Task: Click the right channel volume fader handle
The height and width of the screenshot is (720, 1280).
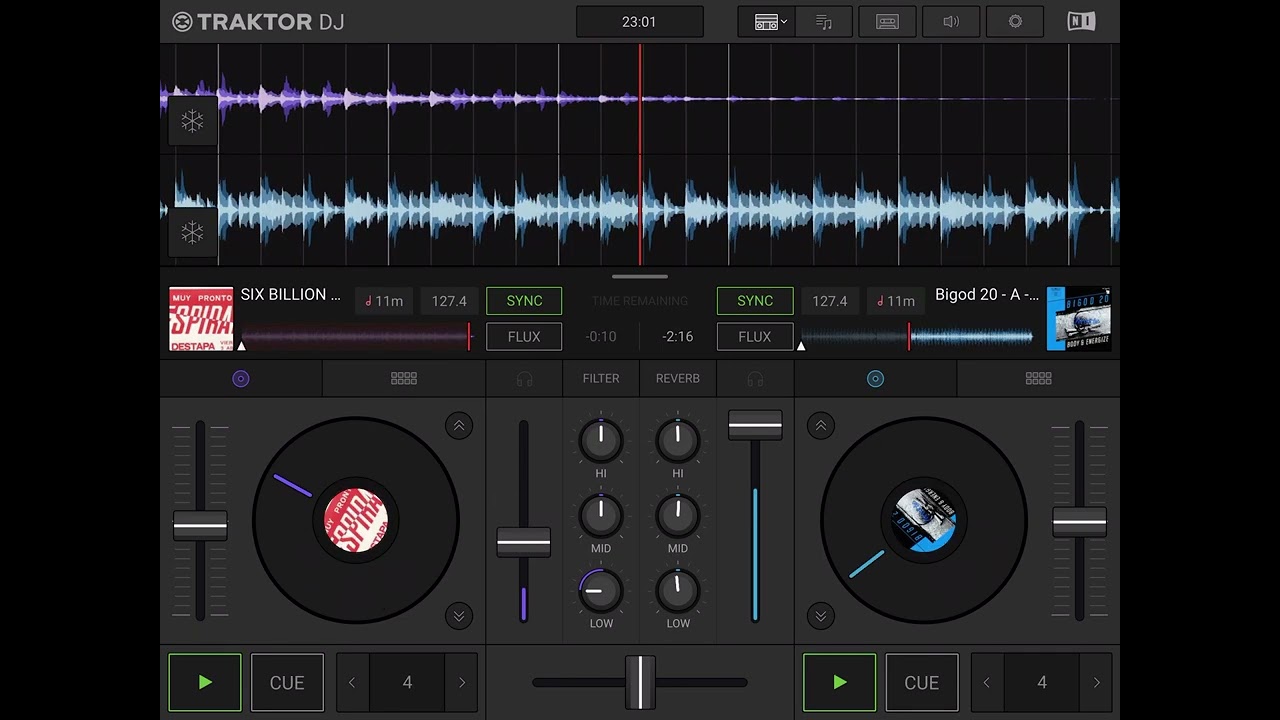Action: [755, 425]
